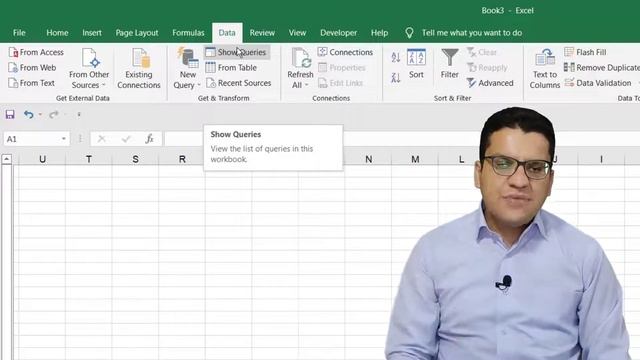This screenshot has height=360, width=640.
Task: Select column I header
Action: coord(601,159)
